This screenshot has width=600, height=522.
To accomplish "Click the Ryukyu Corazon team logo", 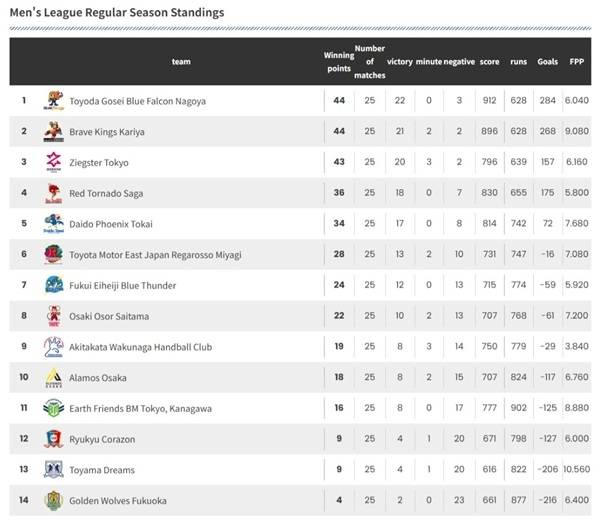I will click(54, 439).
